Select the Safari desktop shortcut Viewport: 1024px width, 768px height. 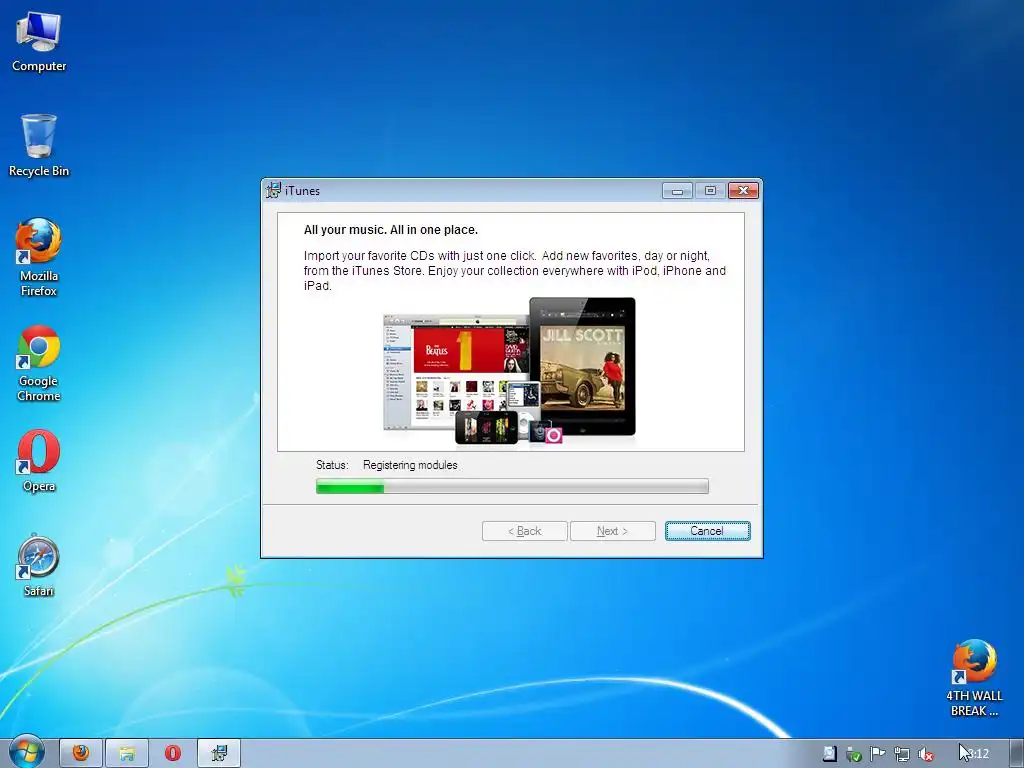tap(39, 566)
